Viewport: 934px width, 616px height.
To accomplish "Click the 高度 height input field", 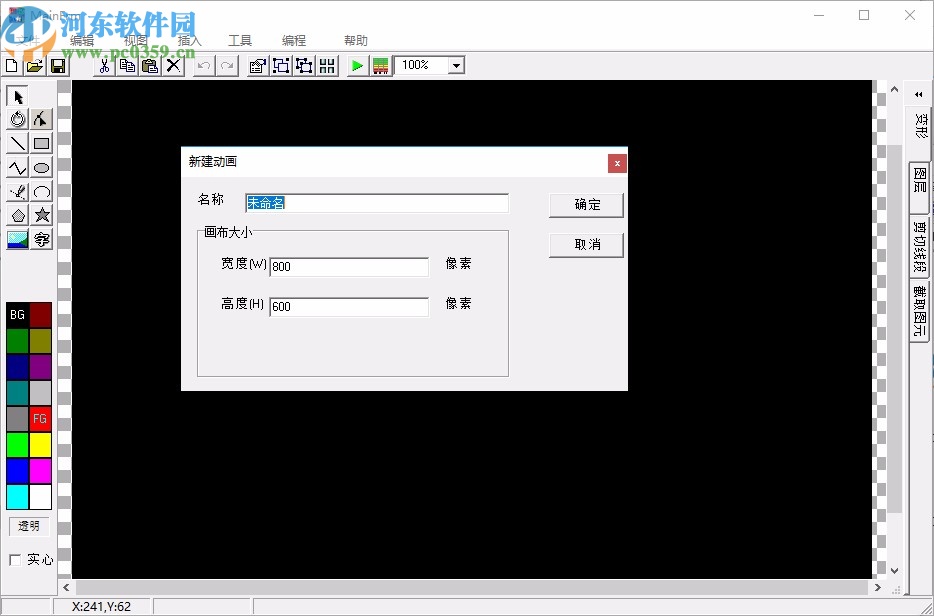I will click(x=349, y=307).
